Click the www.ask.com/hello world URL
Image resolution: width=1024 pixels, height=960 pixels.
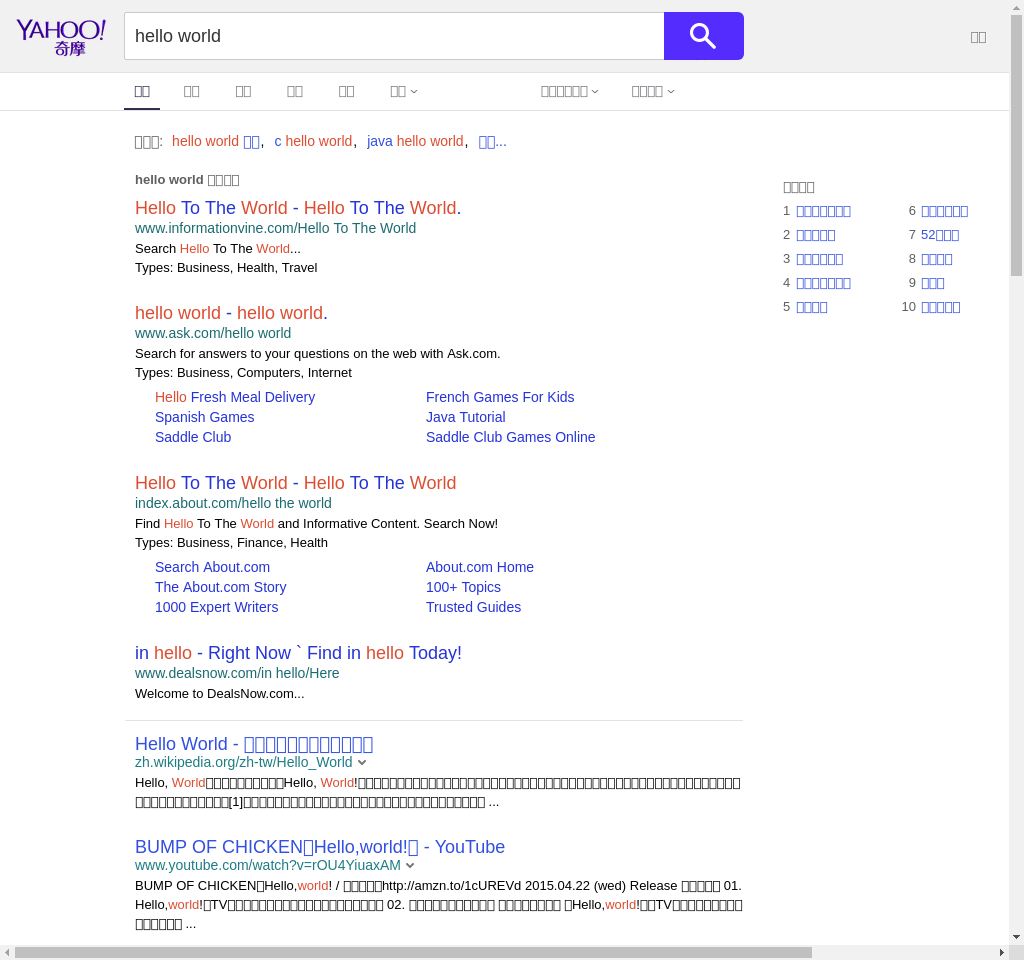213,333
